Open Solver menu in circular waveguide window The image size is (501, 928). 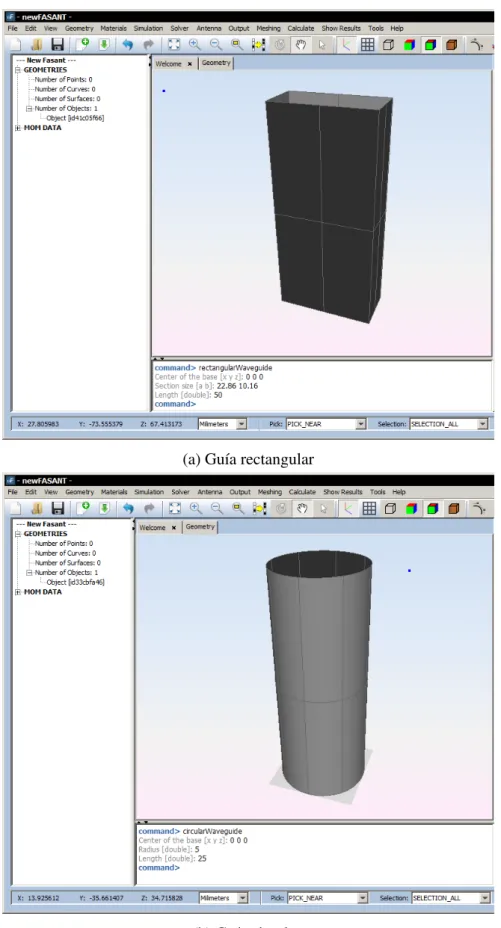click(181, 492)
